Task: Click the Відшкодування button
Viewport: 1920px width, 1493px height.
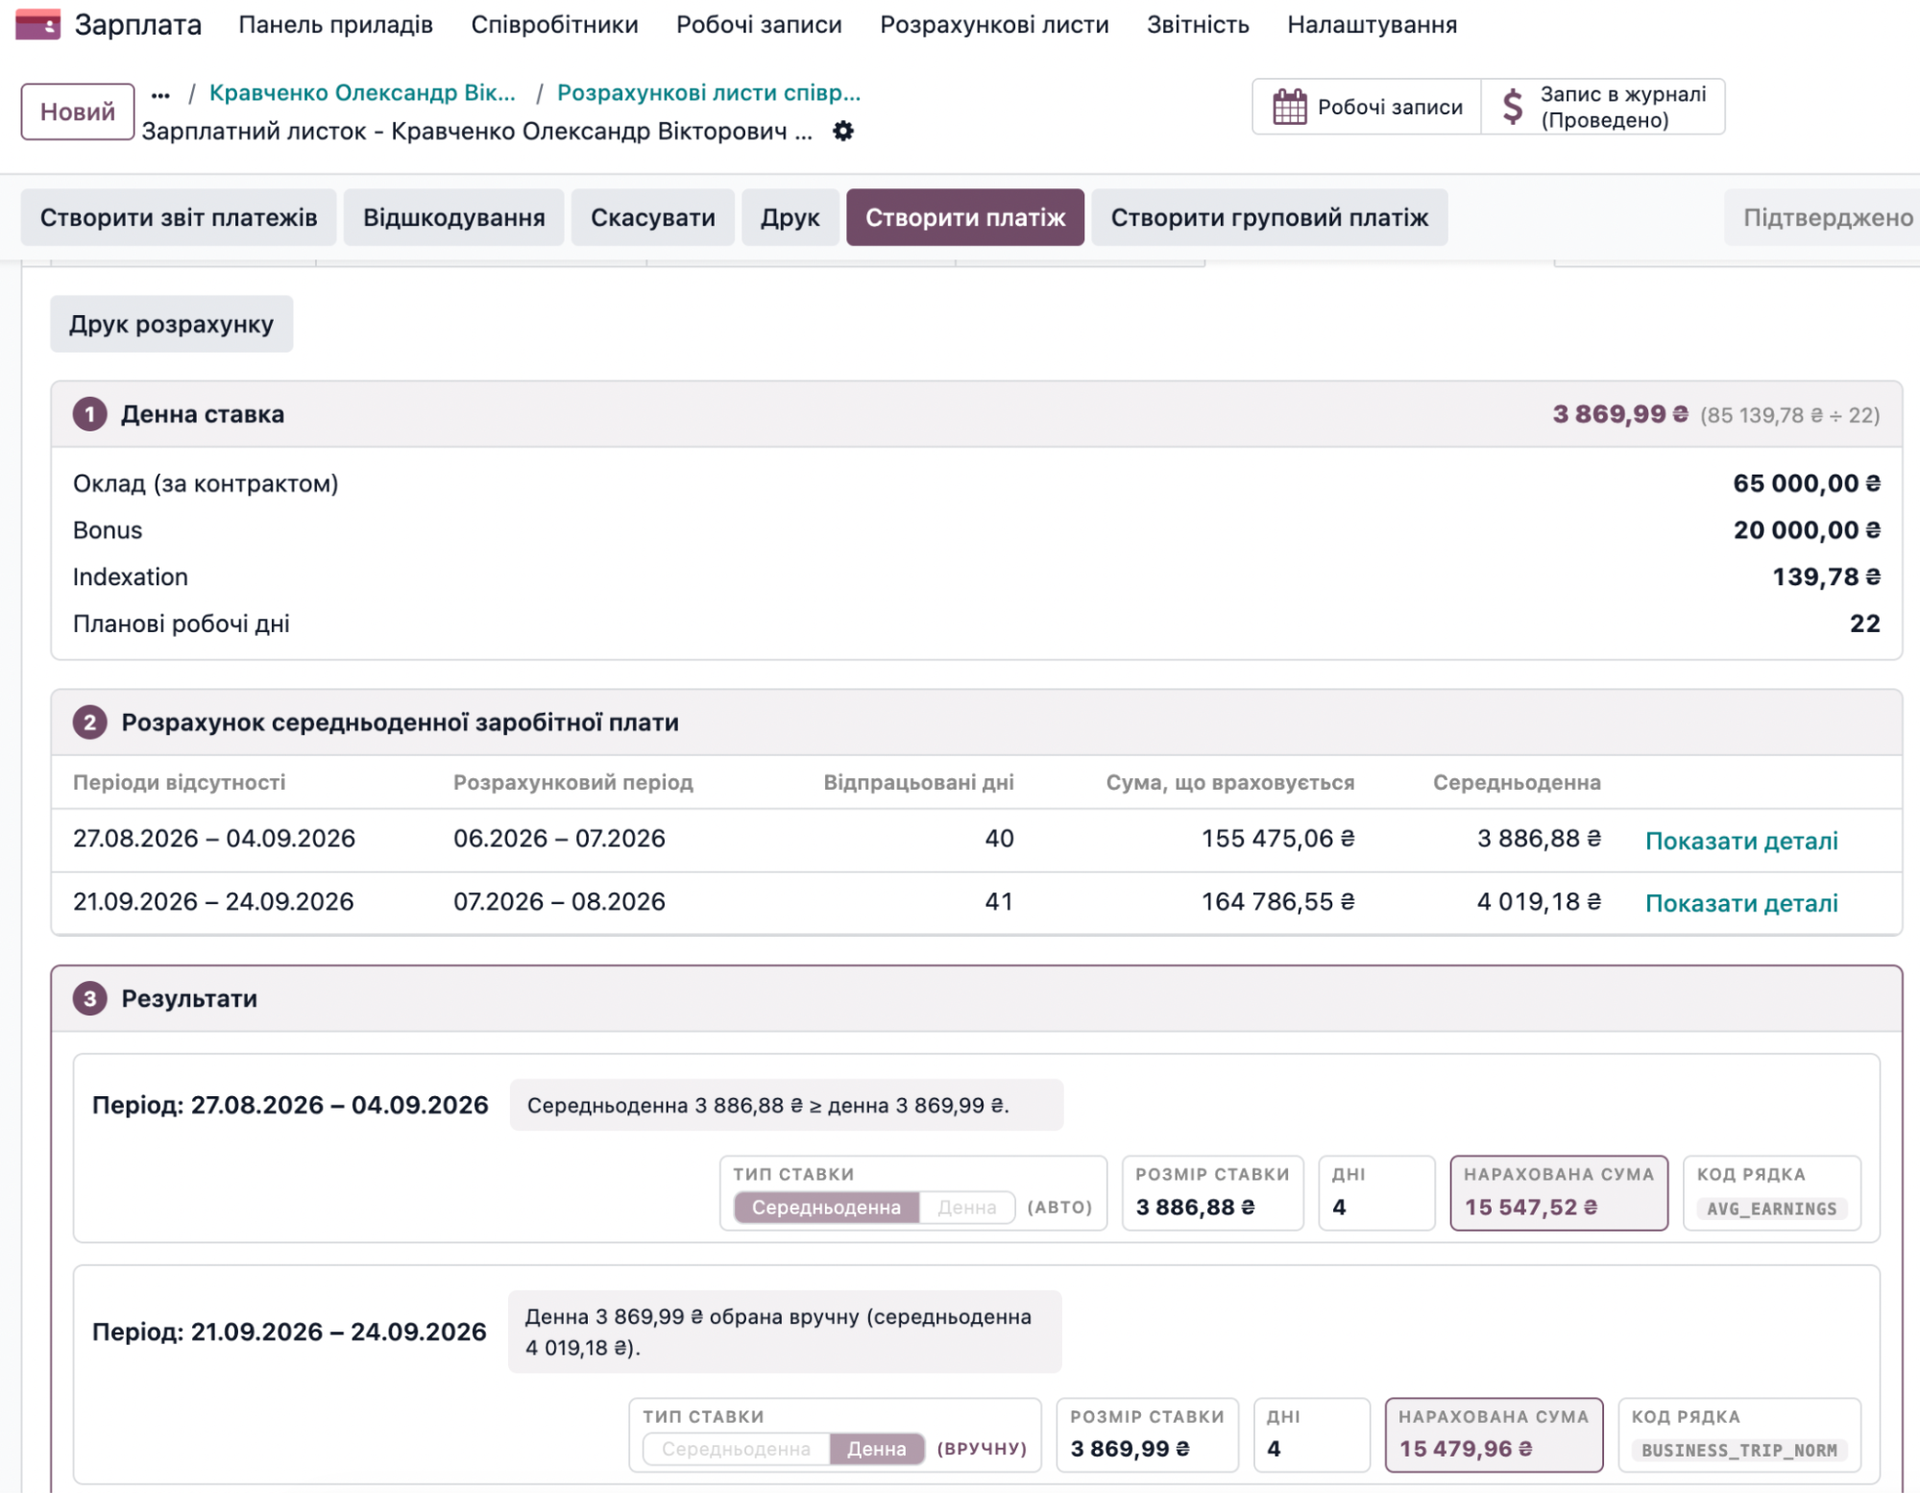Action: [454, 217]
